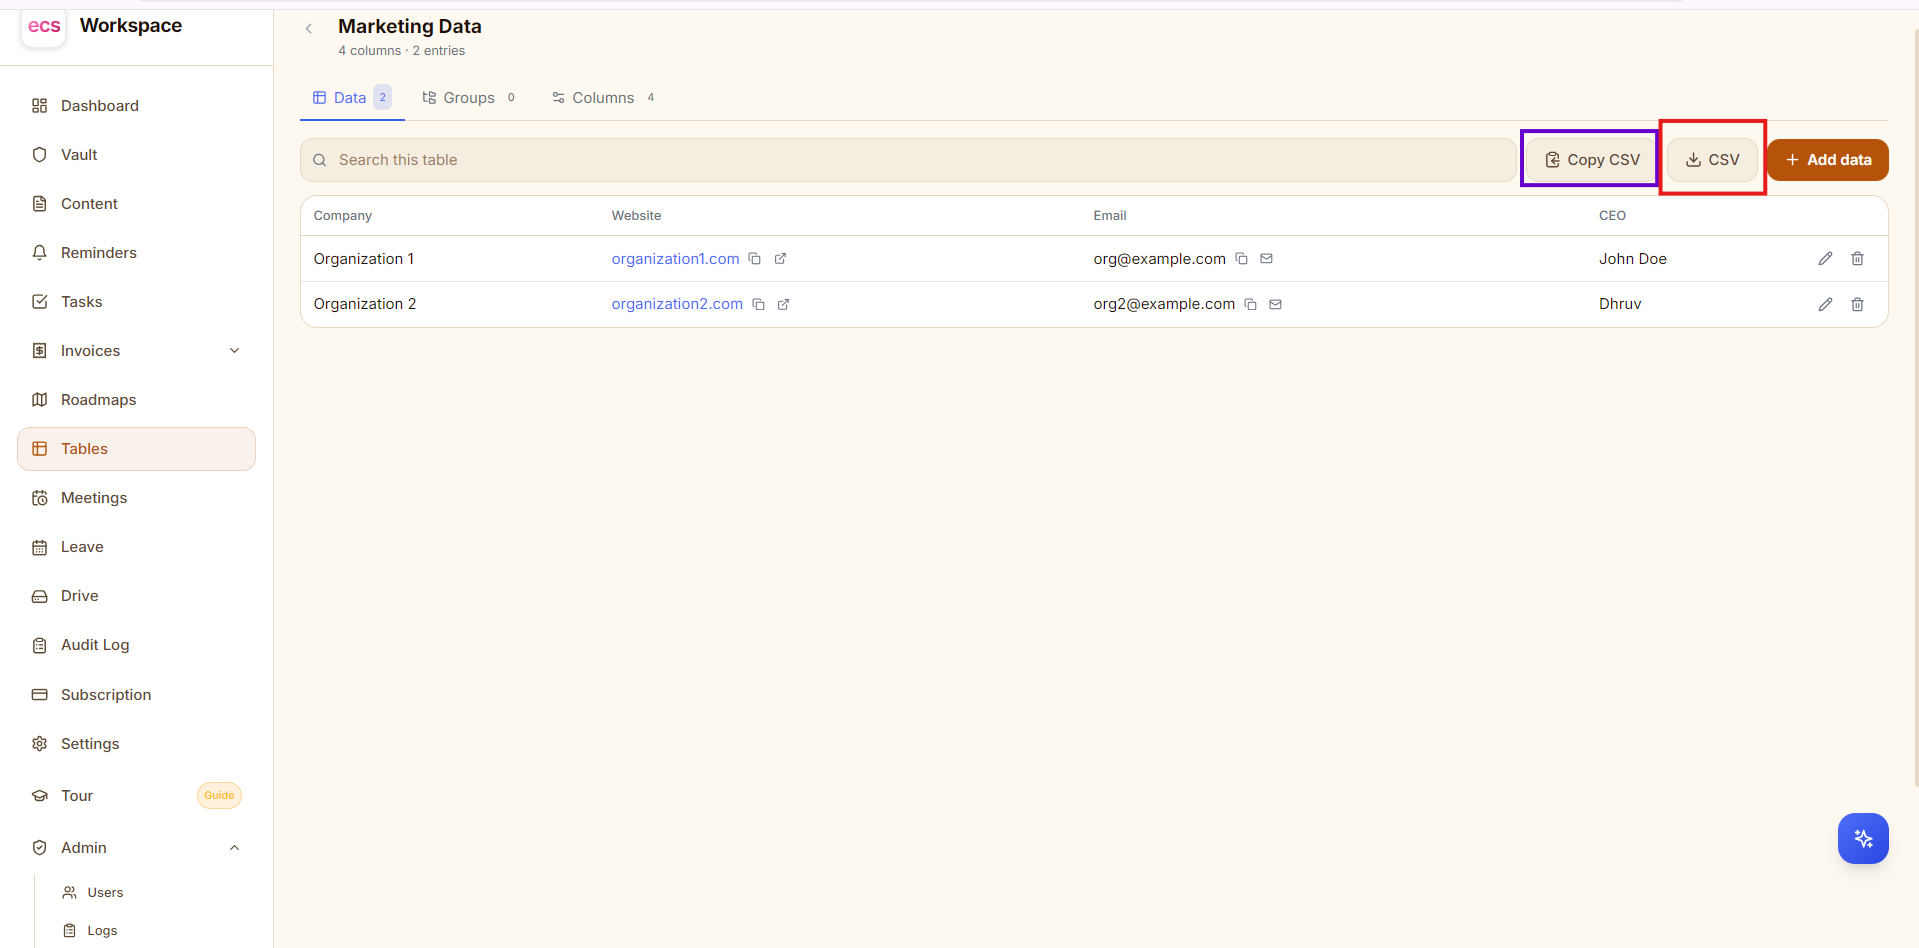Delete the Organization 1 row
Screen dimensions: 1919x948
pos(1857,259)
